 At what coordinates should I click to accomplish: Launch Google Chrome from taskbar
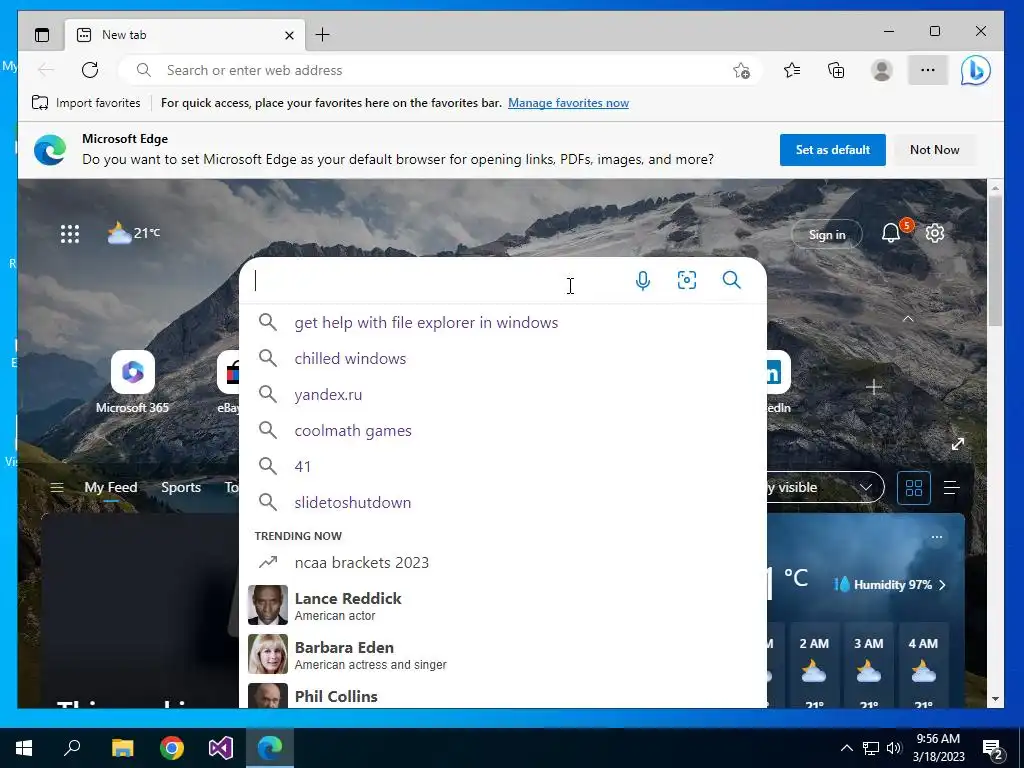pos(172,748)
